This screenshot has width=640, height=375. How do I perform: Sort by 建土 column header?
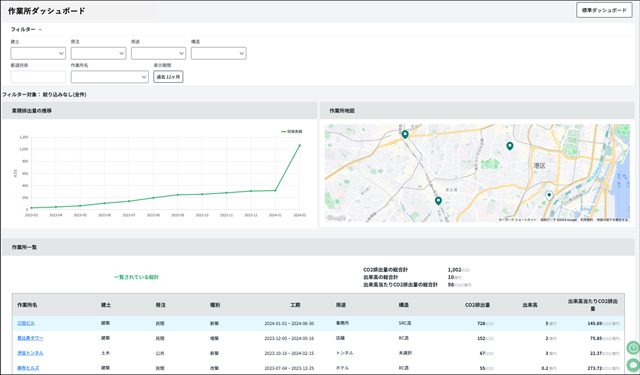tap(106, 305)
